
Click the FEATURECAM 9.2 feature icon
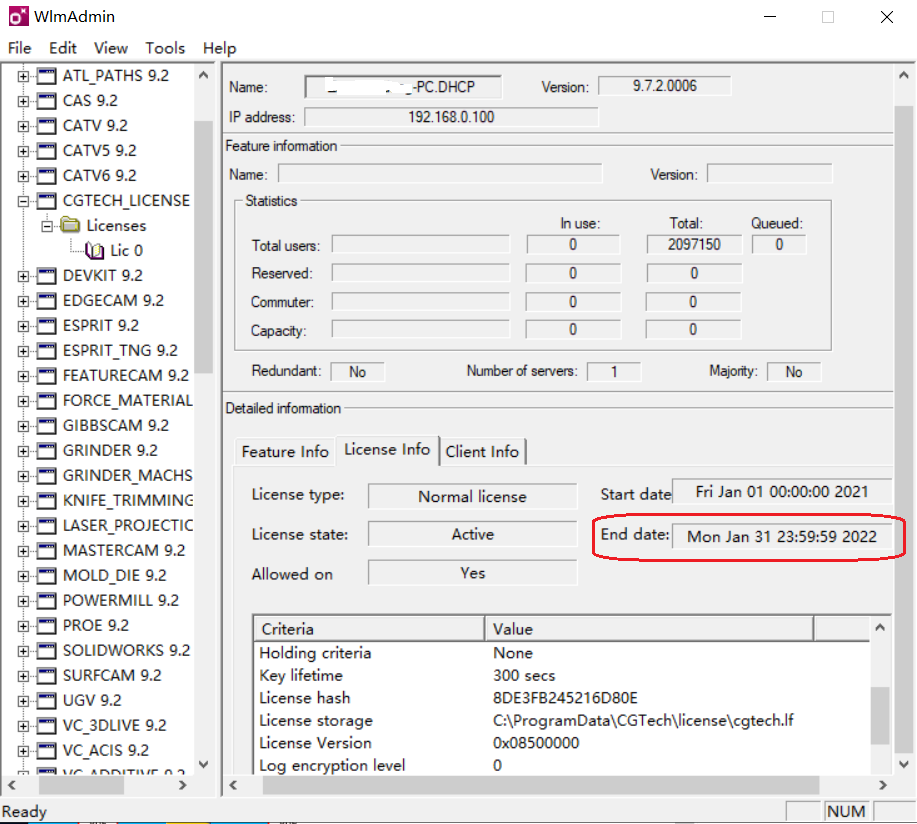[x=46, y=375]
